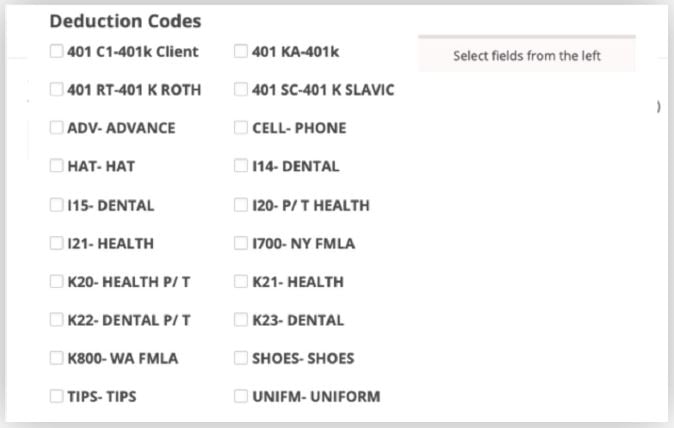This screenshot has height=428, width=674.
Task: Select the K800- WA FMLA checkbox
Action: click(x=57, y=358)
